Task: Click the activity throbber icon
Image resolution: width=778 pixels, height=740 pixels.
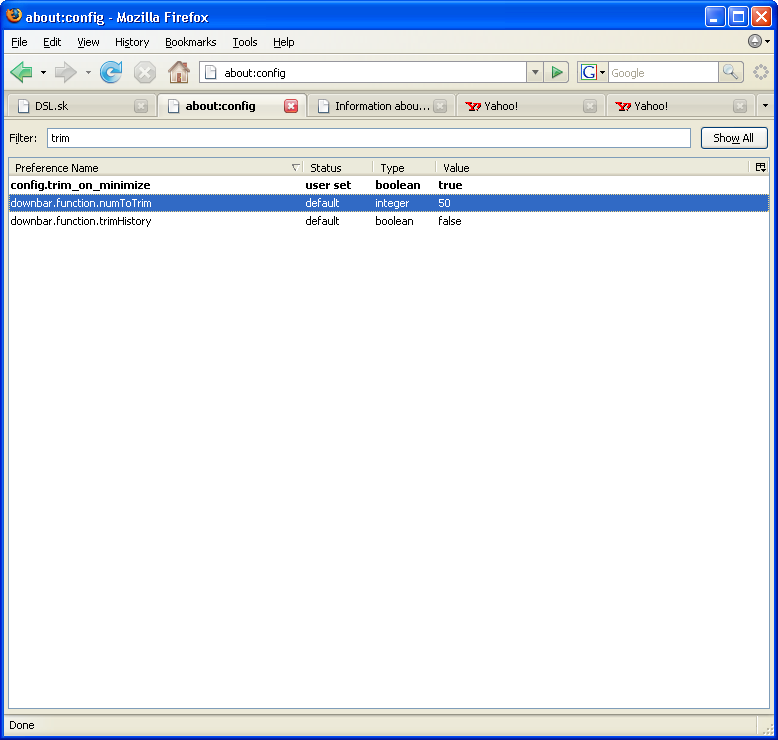Action: pos(761,72)
